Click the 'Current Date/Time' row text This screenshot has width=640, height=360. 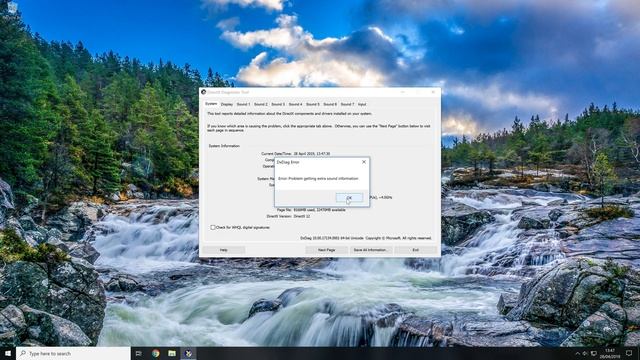coord(296,154)
